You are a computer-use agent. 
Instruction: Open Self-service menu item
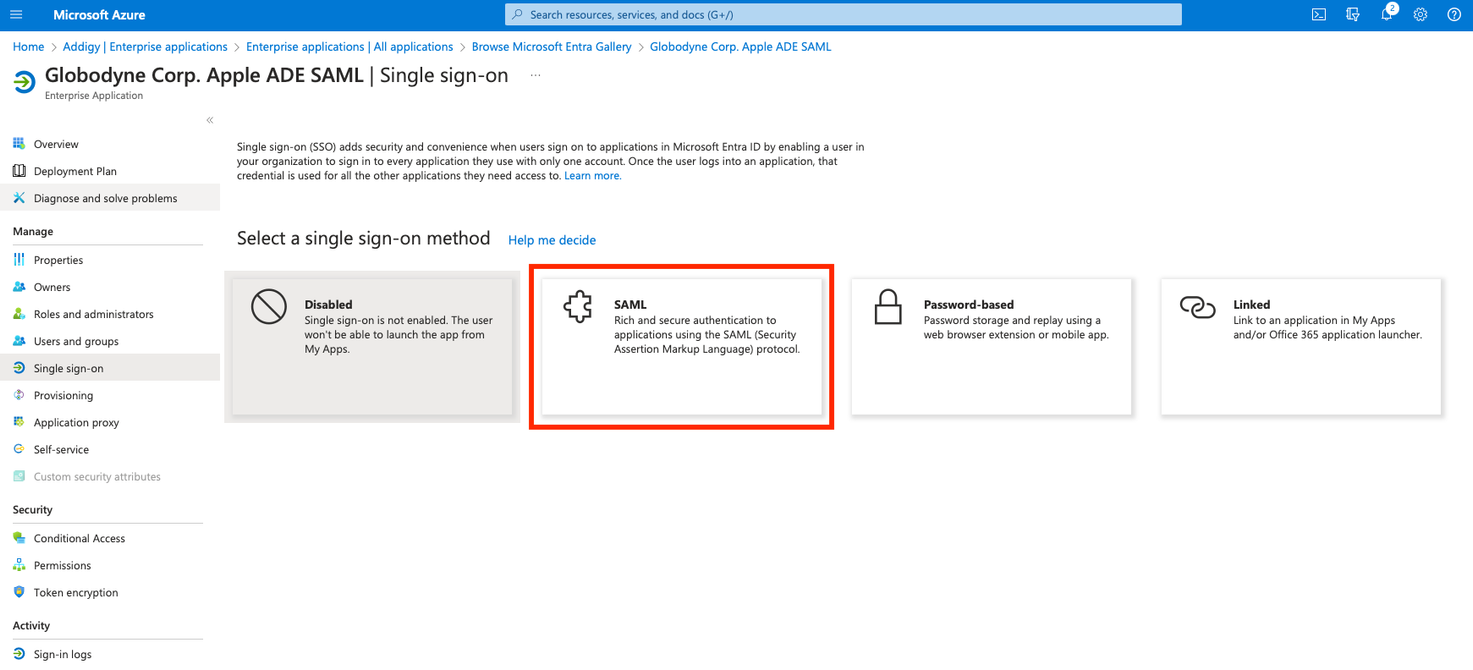[61, 449]
